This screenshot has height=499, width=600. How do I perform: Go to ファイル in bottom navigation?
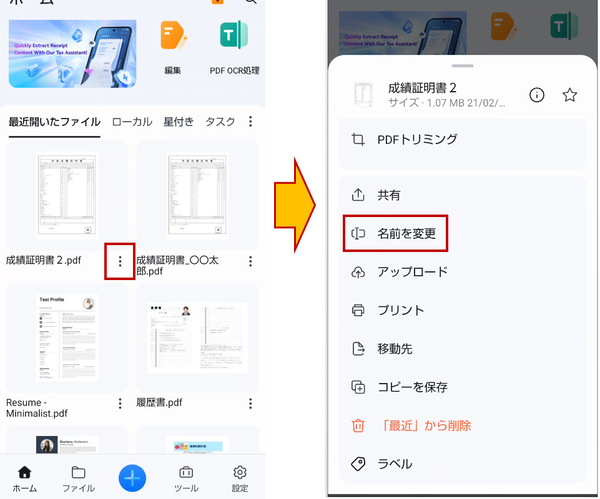pos(78,479)
